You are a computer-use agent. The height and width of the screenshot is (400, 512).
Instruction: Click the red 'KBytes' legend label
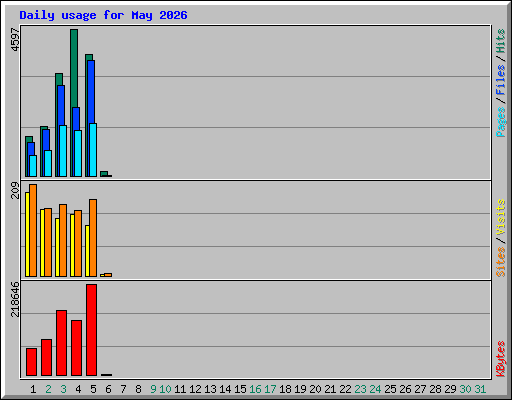click(x=501, y=359)
